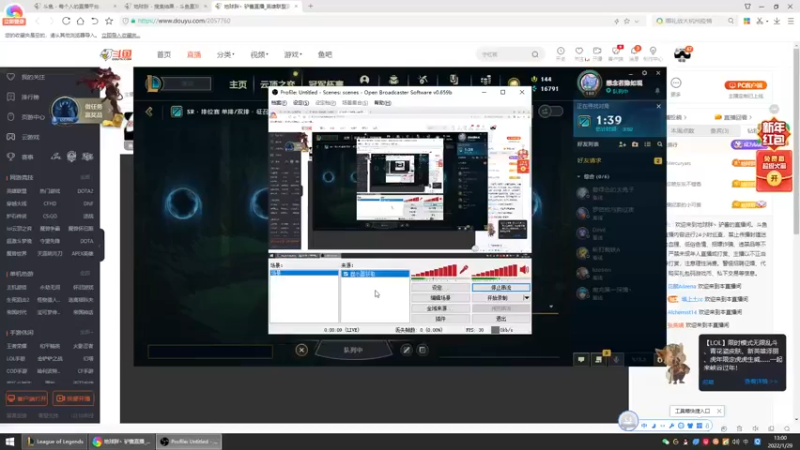Open scissors tool dropdown arrow
The height and width of the screenshot is (450, 800).
click(x=767, y=21)
